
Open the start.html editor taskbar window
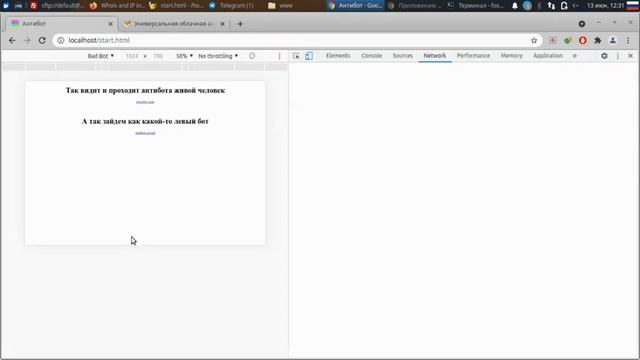point(176,6)
